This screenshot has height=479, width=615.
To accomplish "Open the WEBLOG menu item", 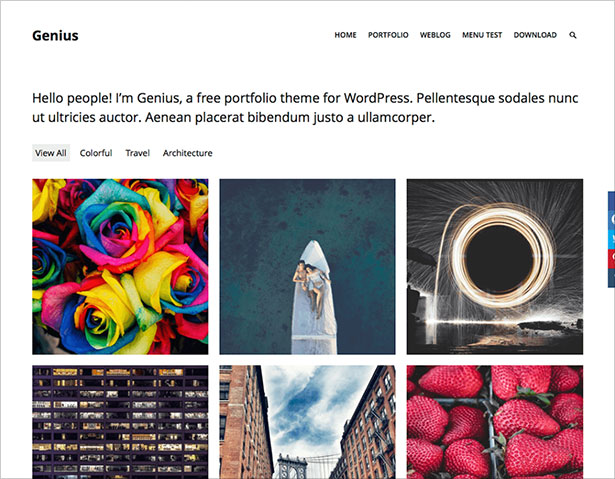I will 435,35.
